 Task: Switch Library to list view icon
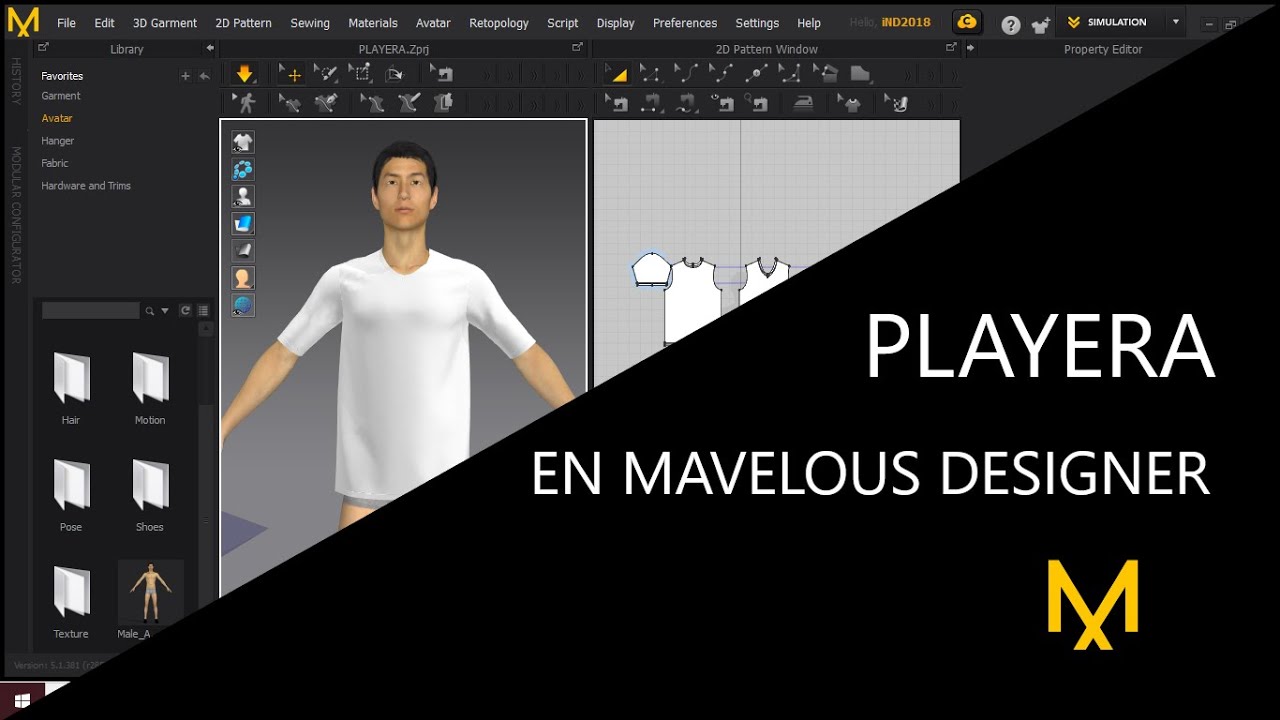[203, 311]
